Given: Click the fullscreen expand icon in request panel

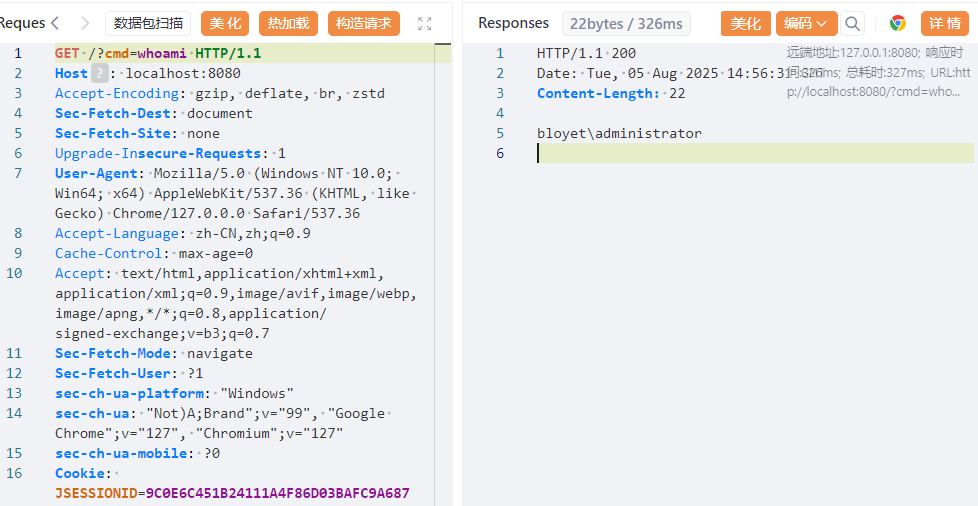Looking at the screenshot, I should tap(424, 23).
